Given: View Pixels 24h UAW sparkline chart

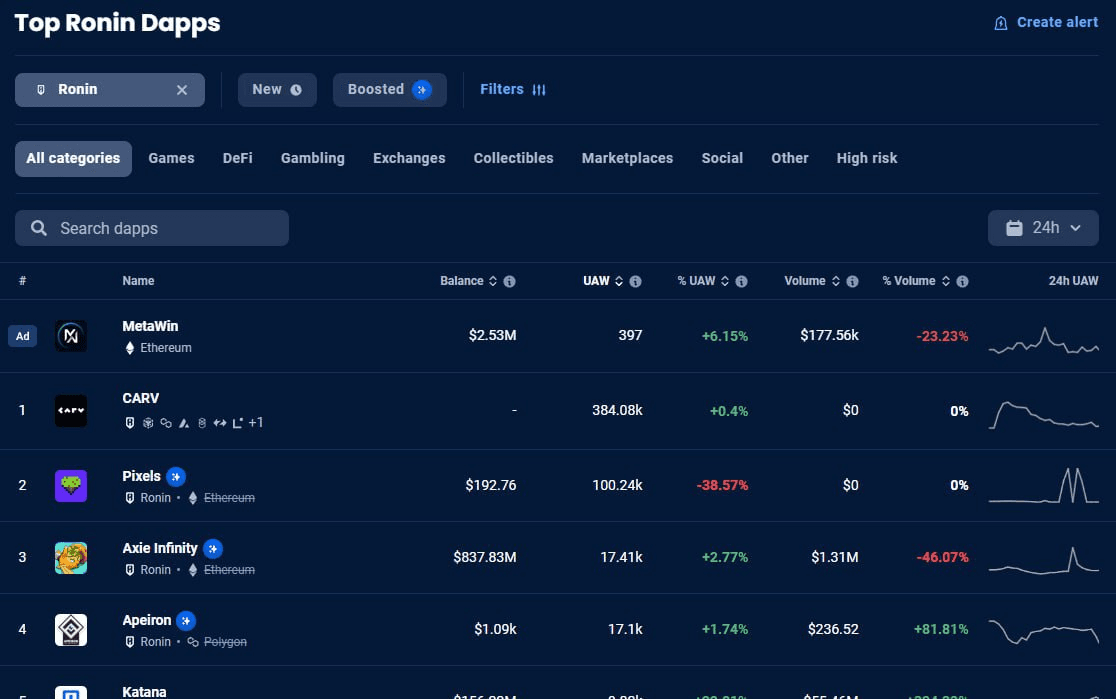Looking at the screenshot, I should tap(1043, 486).
